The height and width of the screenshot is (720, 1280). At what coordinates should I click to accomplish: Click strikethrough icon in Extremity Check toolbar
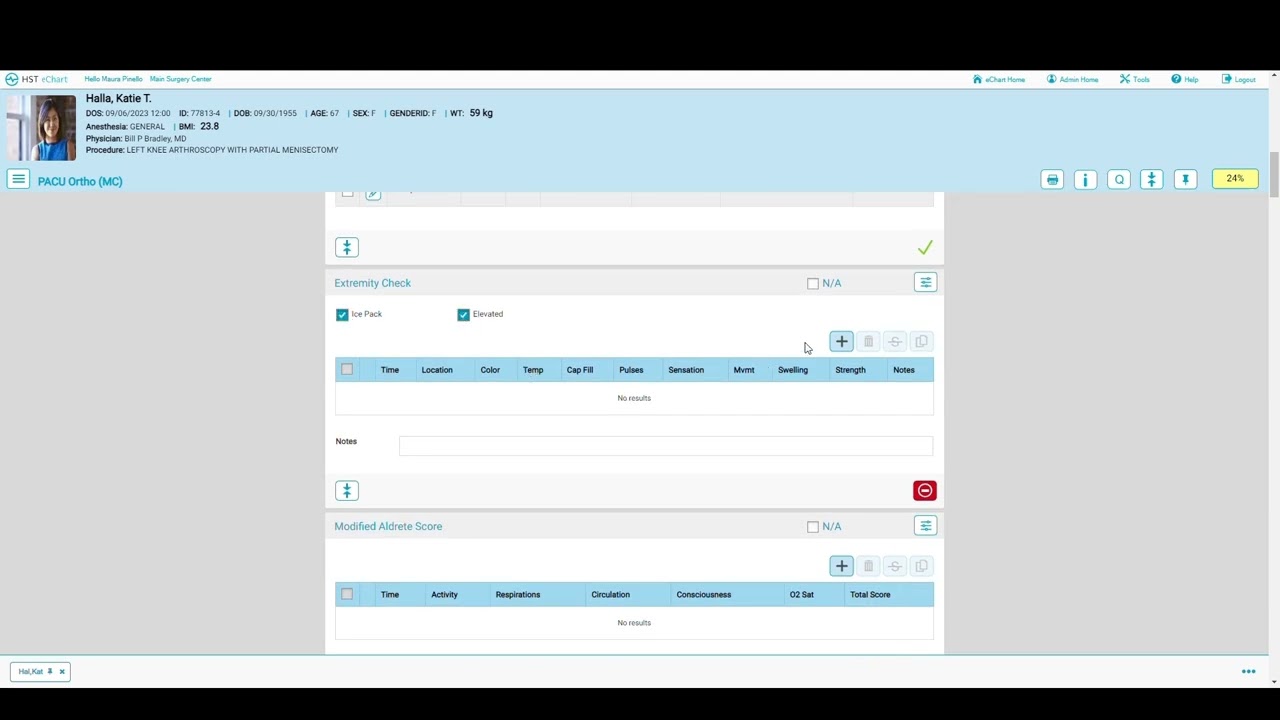895,342
